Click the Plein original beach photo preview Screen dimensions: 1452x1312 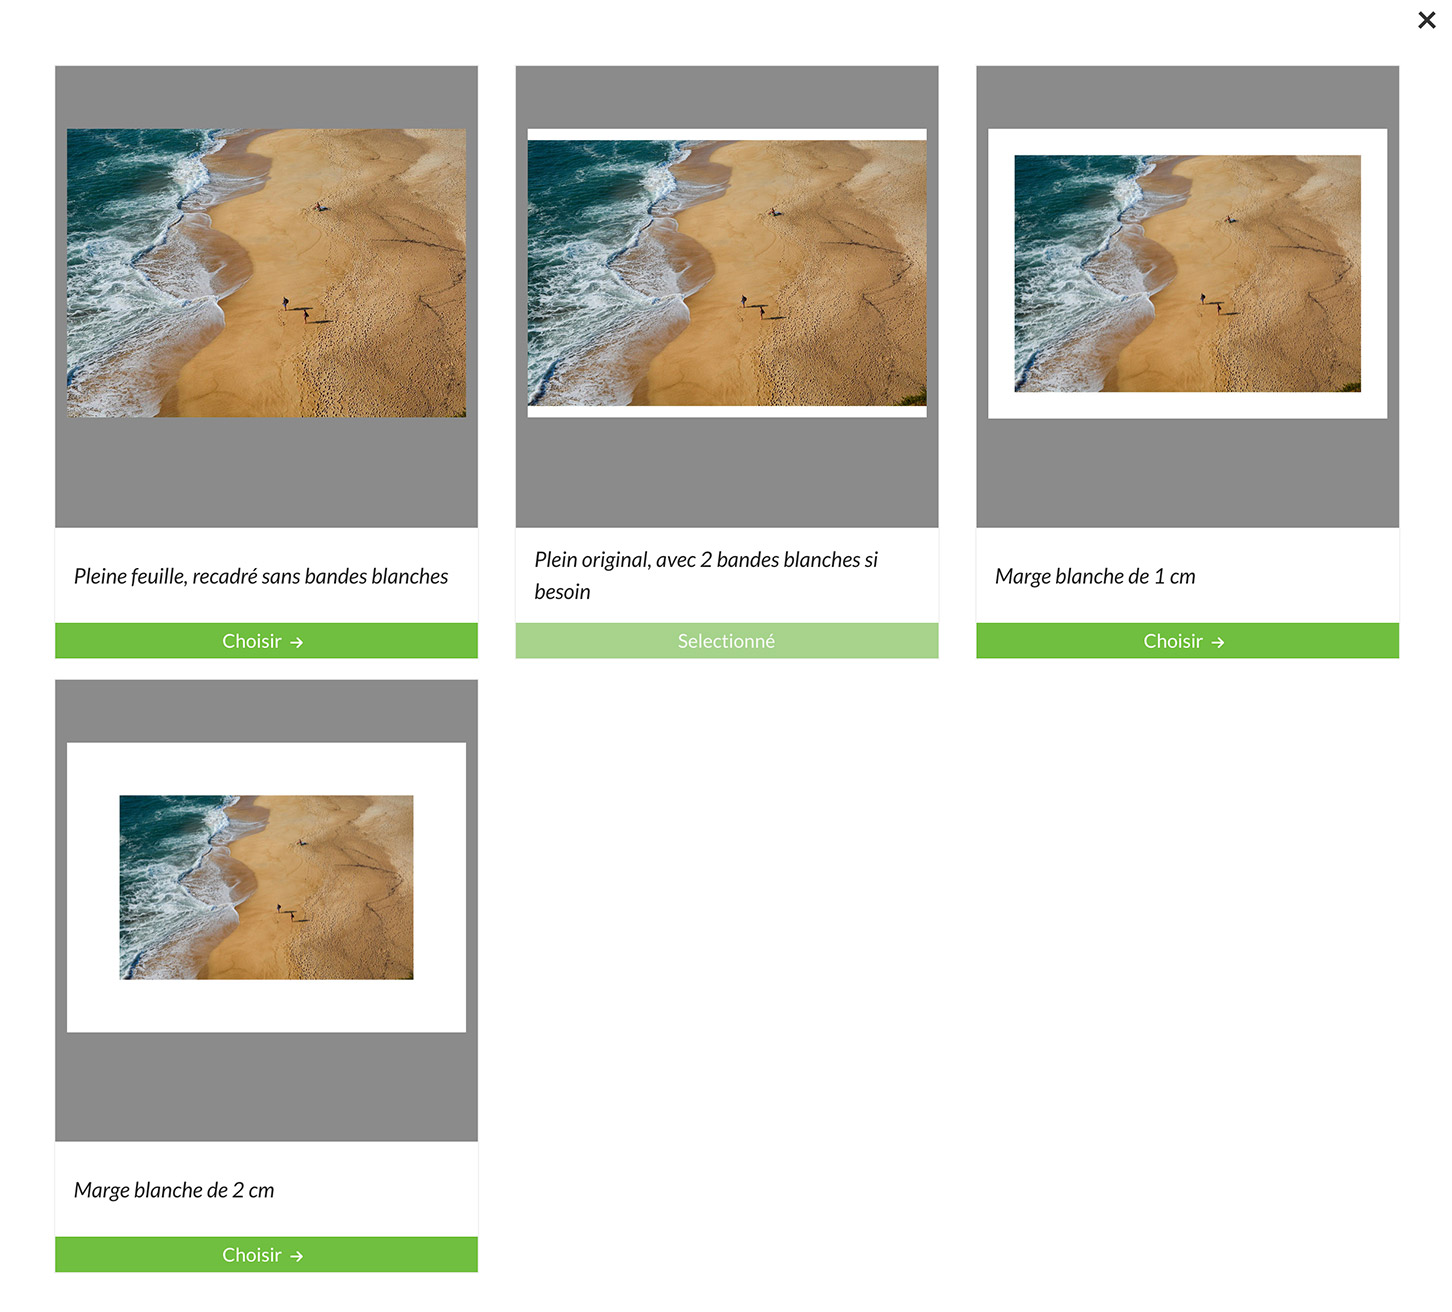(726, 272)
